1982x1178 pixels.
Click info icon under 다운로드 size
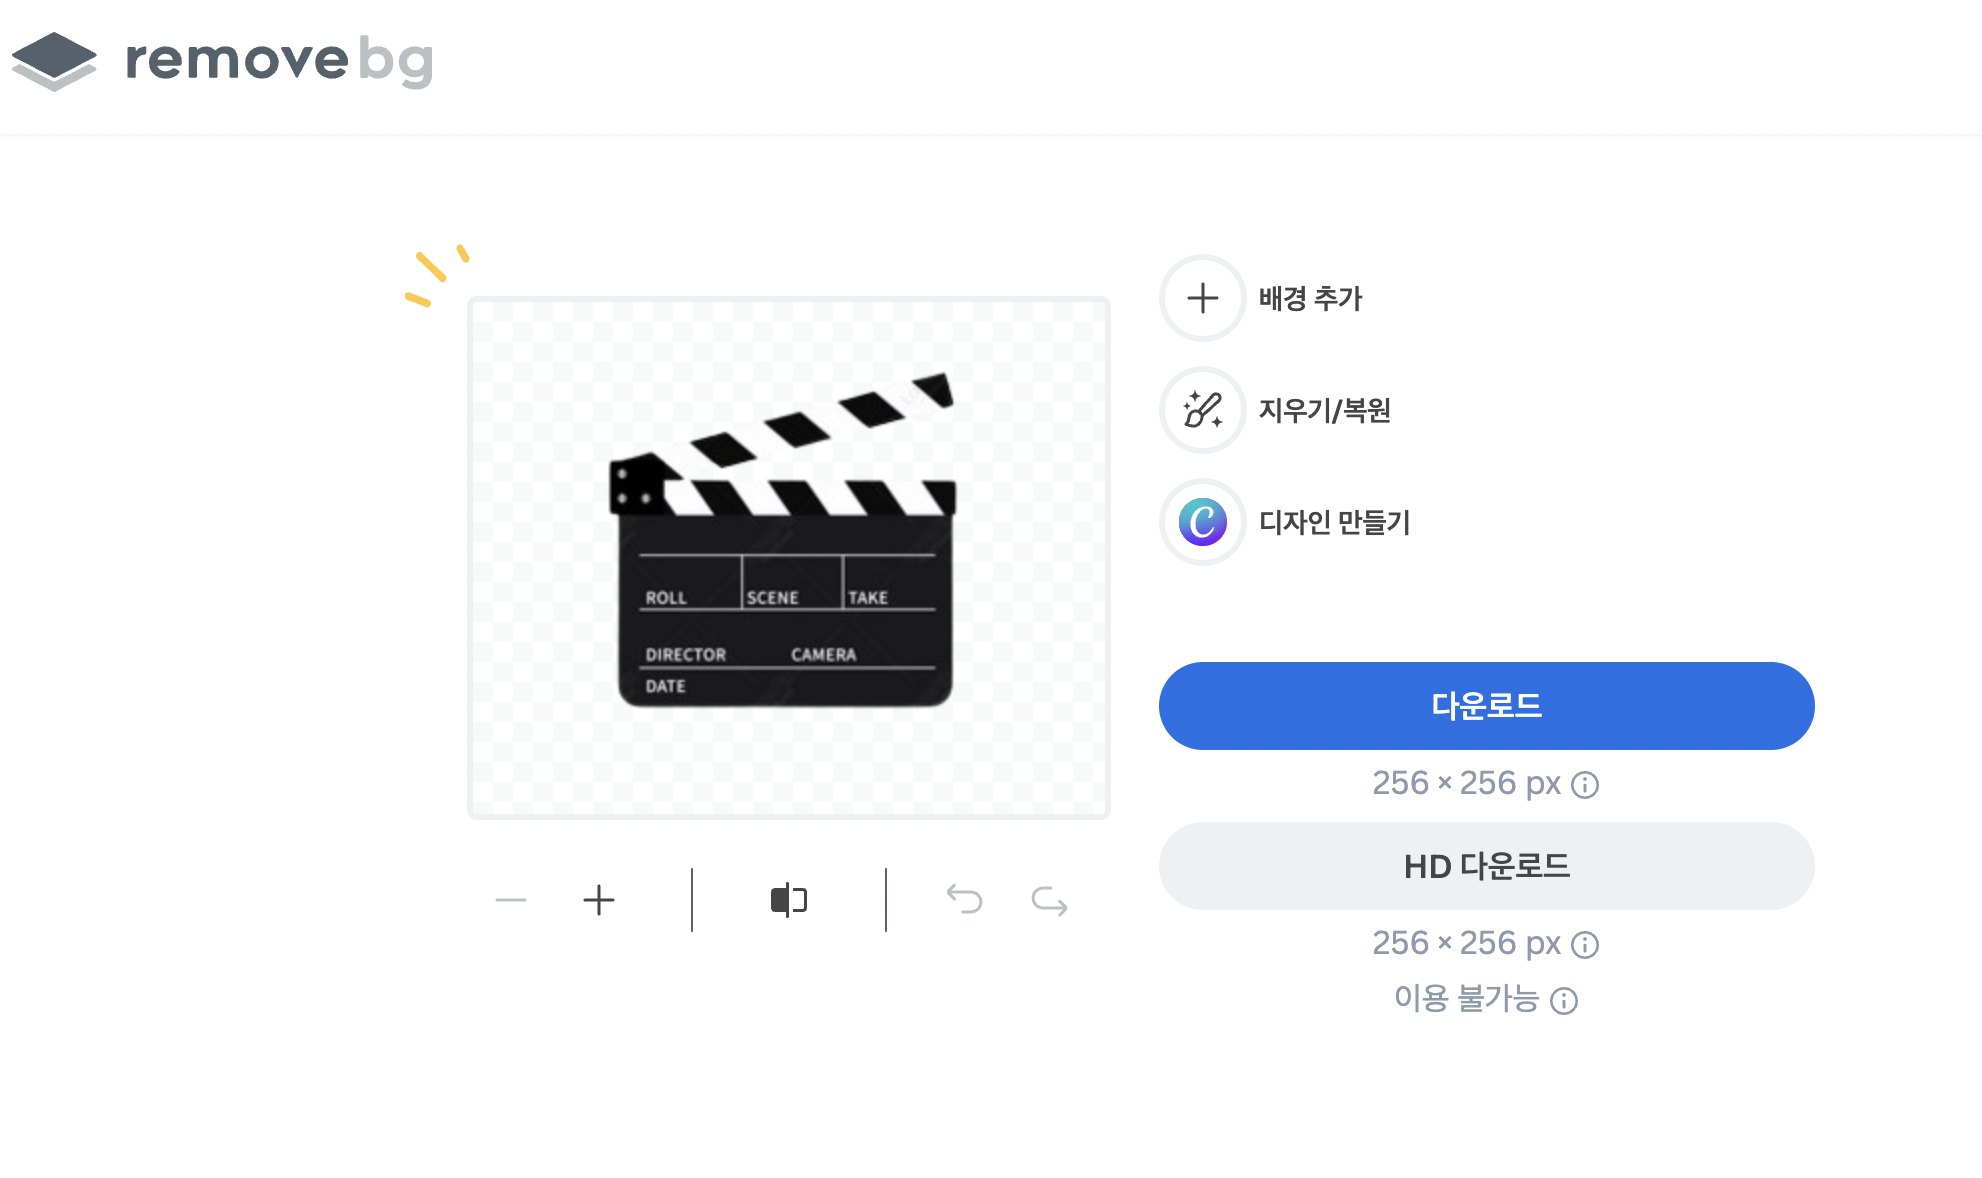point(1585,785)
